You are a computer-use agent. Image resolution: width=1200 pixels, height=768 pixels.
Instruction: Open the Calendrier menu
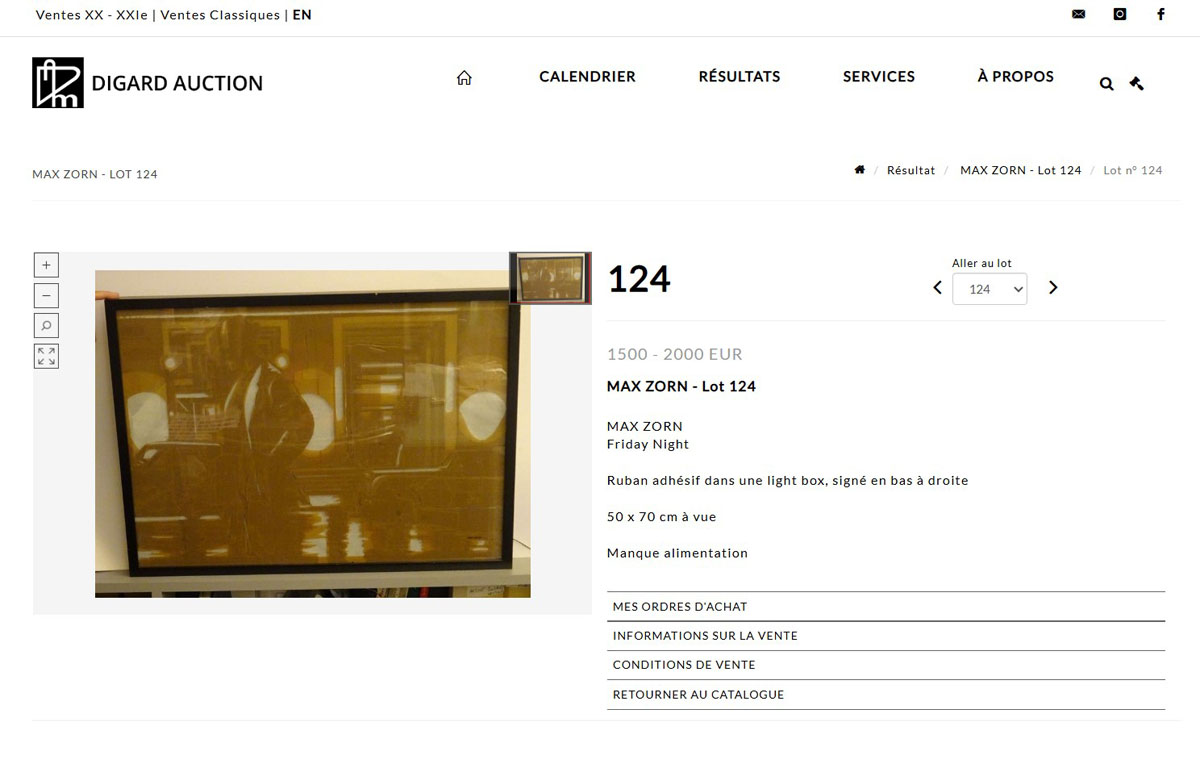587,77
